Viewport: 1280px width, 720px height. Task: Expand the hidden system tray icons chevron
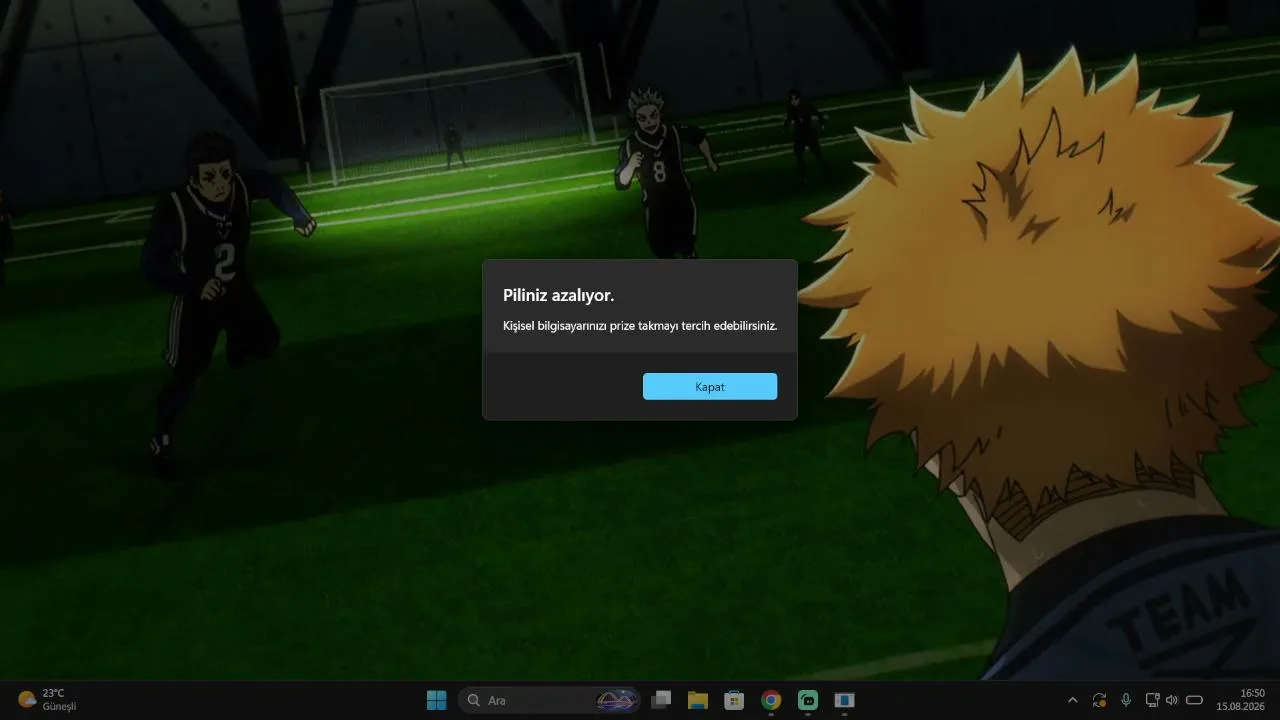tap(1073, 700)
